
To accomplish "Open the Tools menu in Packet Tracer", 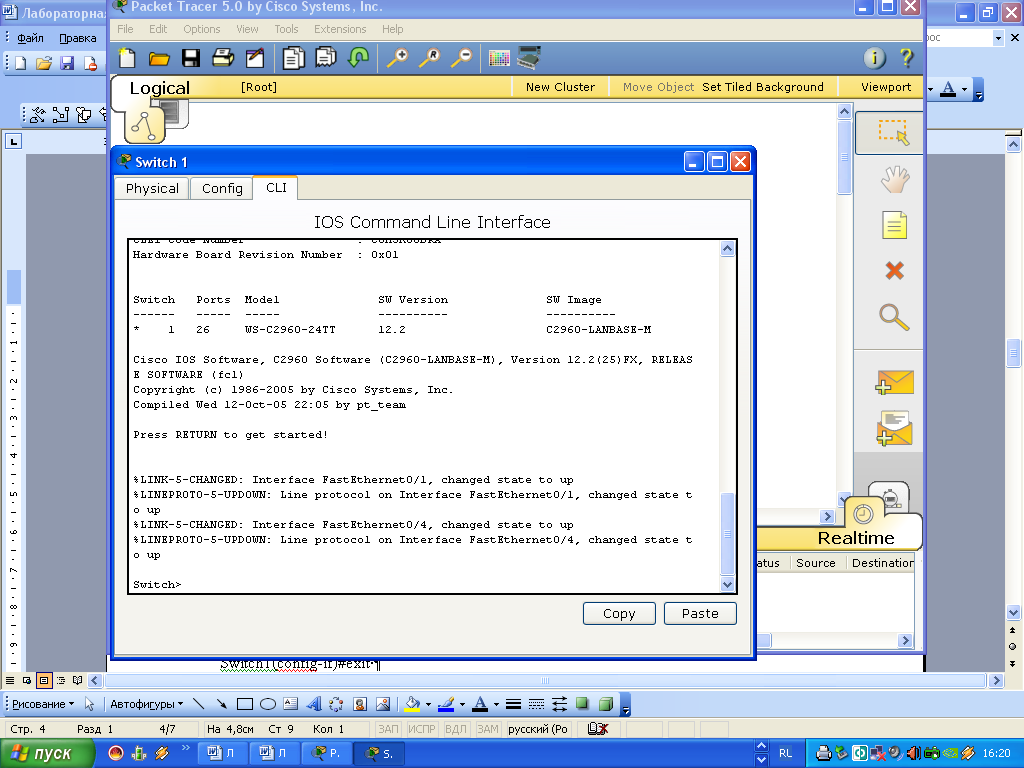I will pyautogui.click(x=286, y=29).
